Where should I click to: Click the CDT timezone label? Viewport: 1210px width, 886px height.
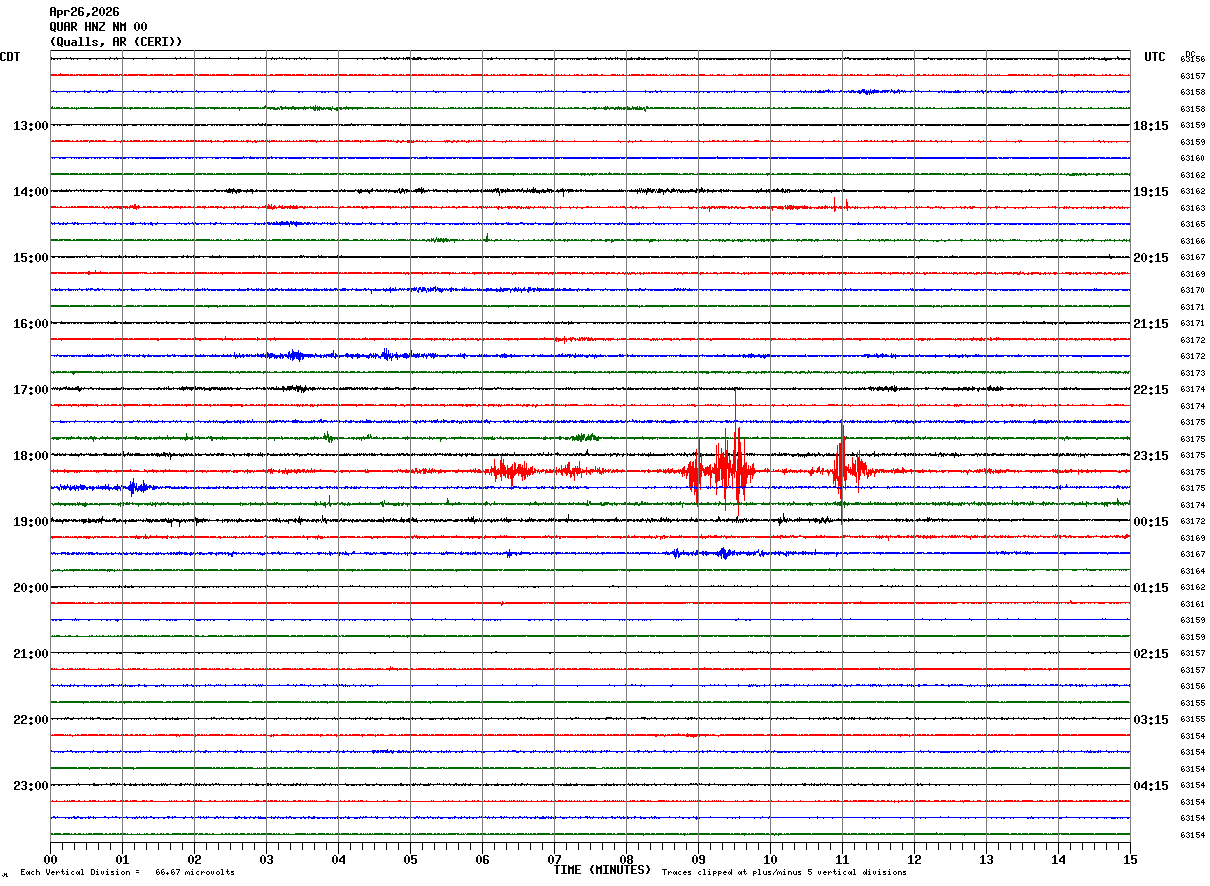coord(10,57)
